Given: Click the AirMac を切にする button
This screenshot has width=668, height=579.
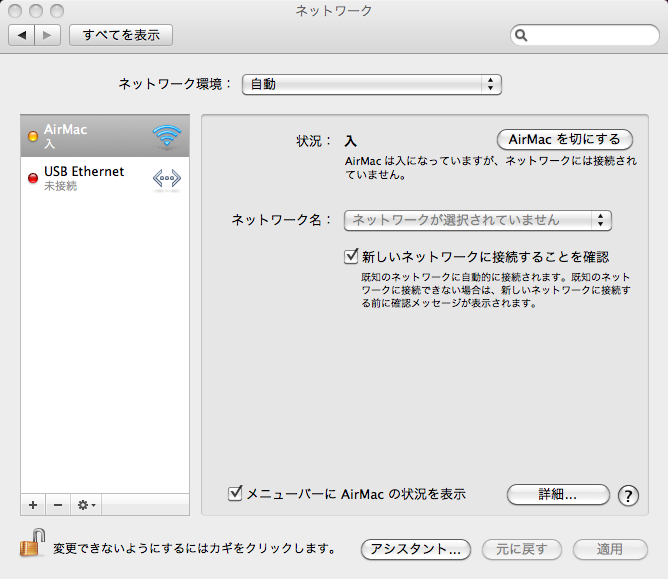Looking at the screenshot, I should (x=564, y=139).
